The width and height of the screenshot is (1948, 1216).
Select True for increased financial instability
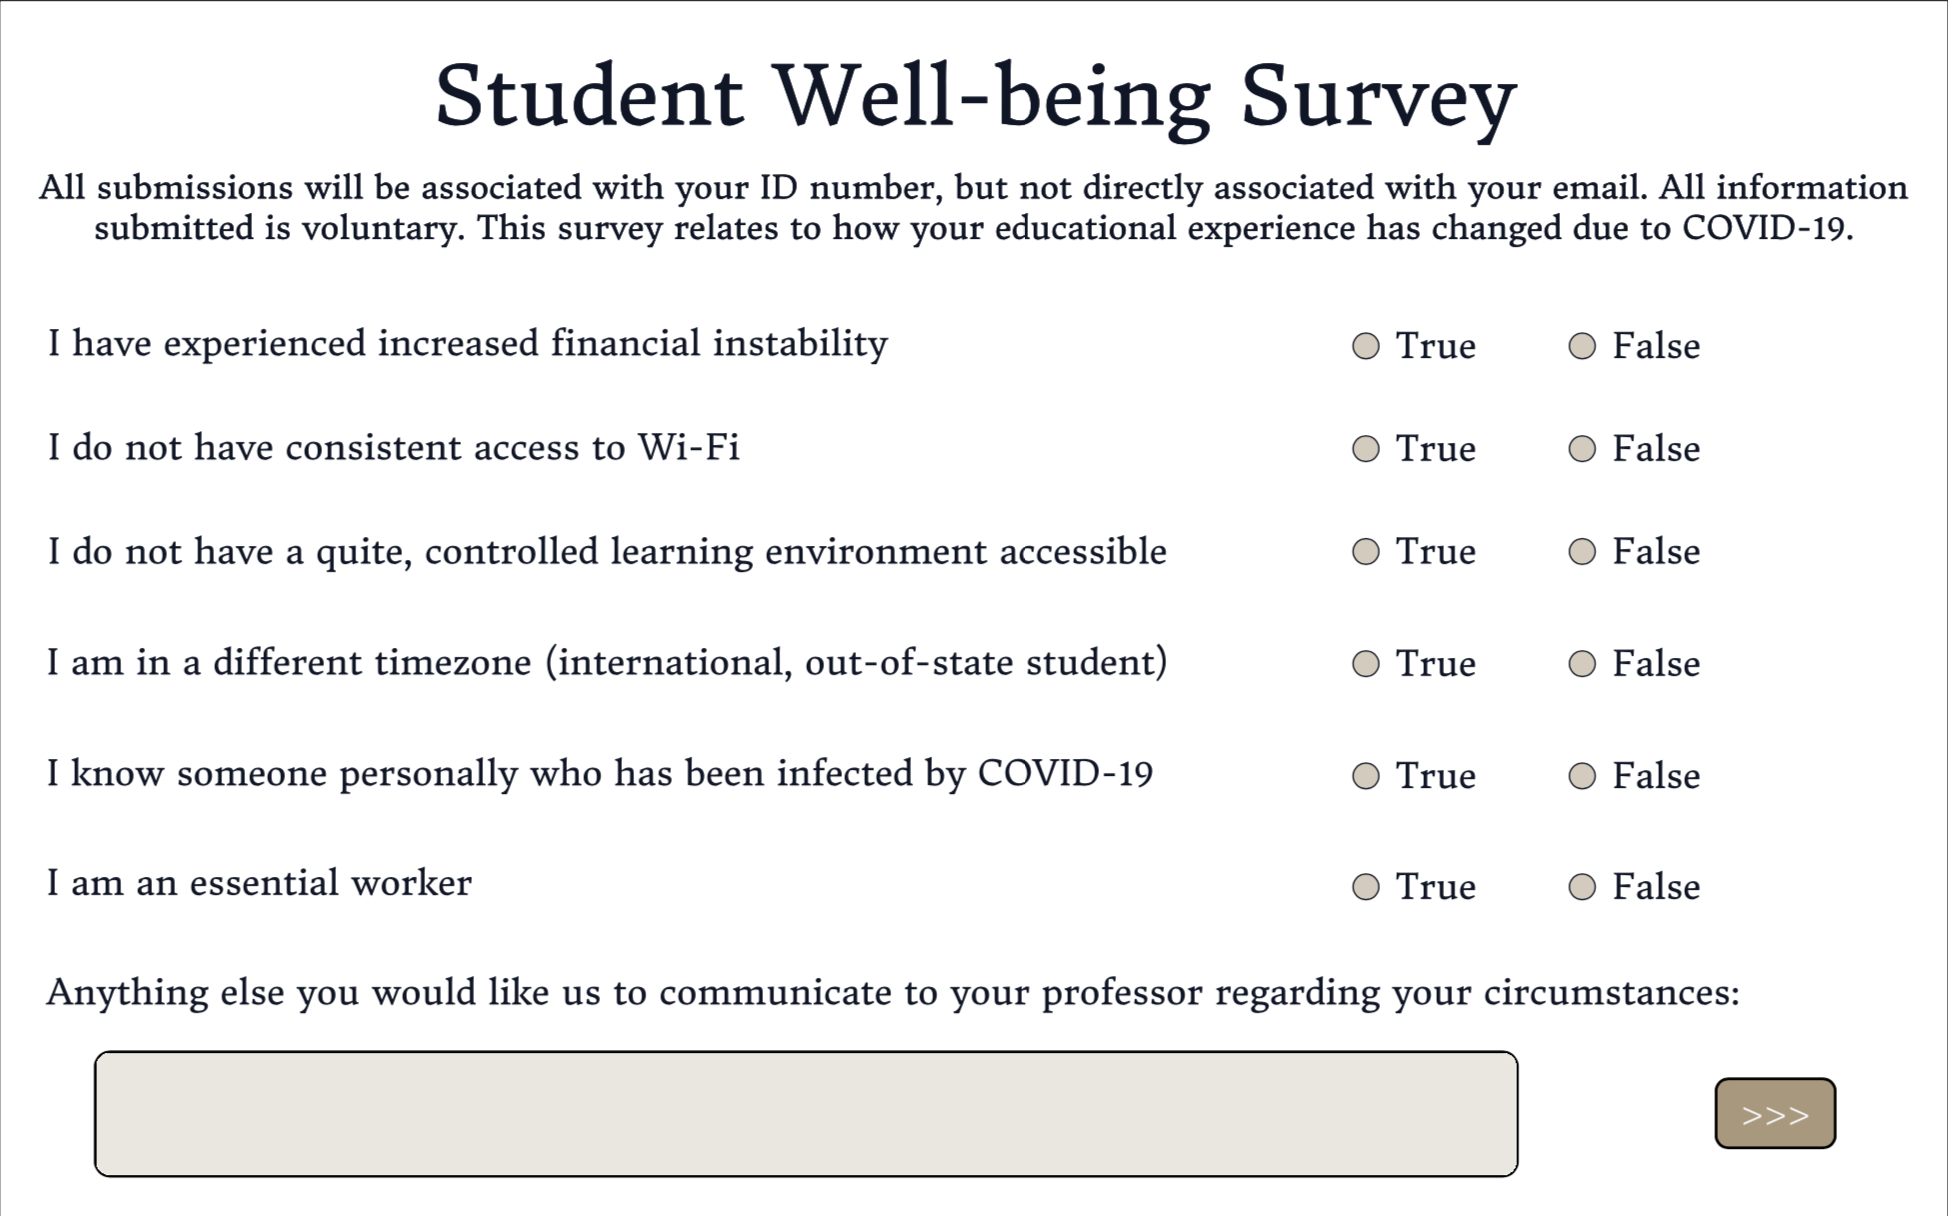point(1366,346)
